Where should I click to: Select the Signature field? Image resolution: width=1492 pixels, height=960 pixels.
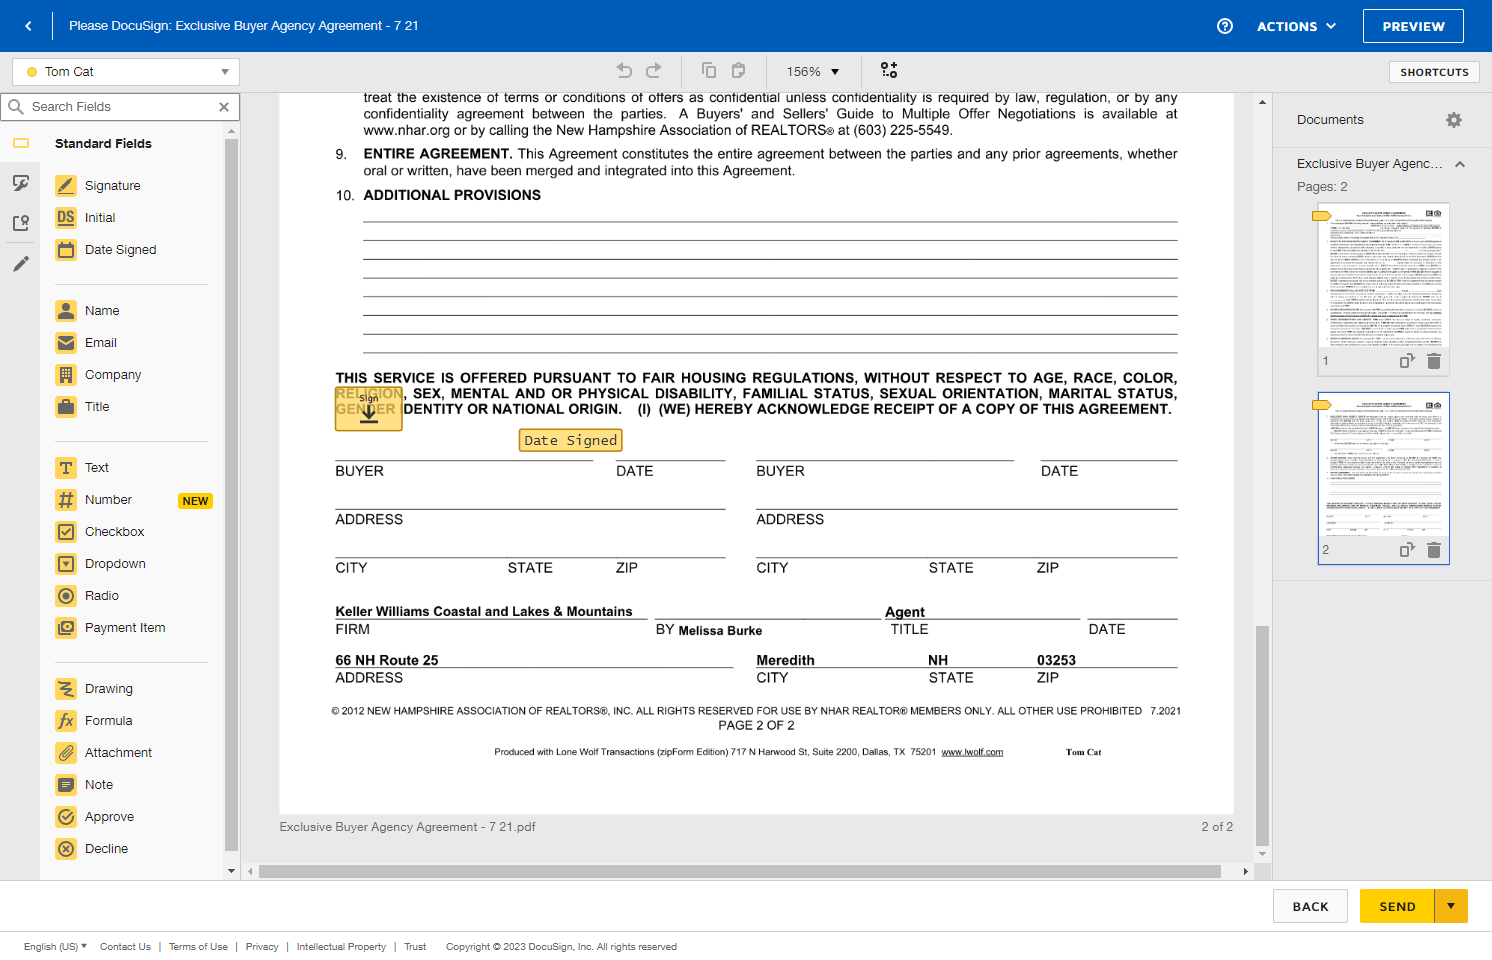98,186
